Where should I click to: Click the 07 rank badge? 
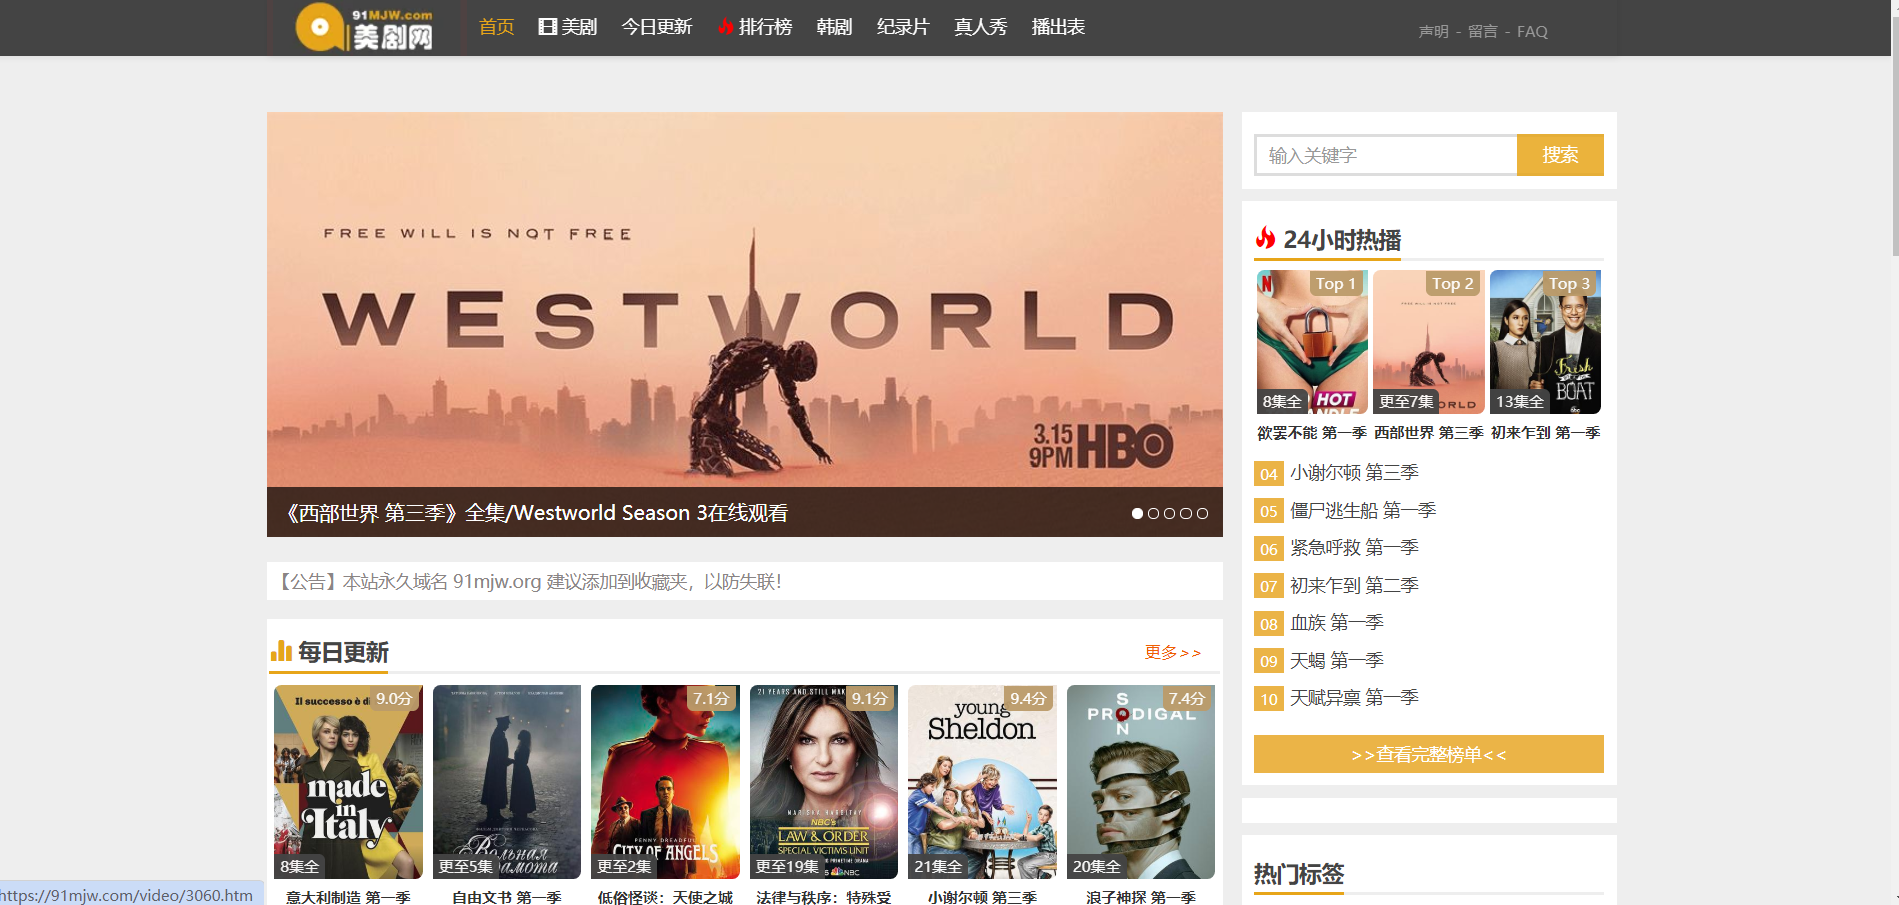[x=1268, y=586]
